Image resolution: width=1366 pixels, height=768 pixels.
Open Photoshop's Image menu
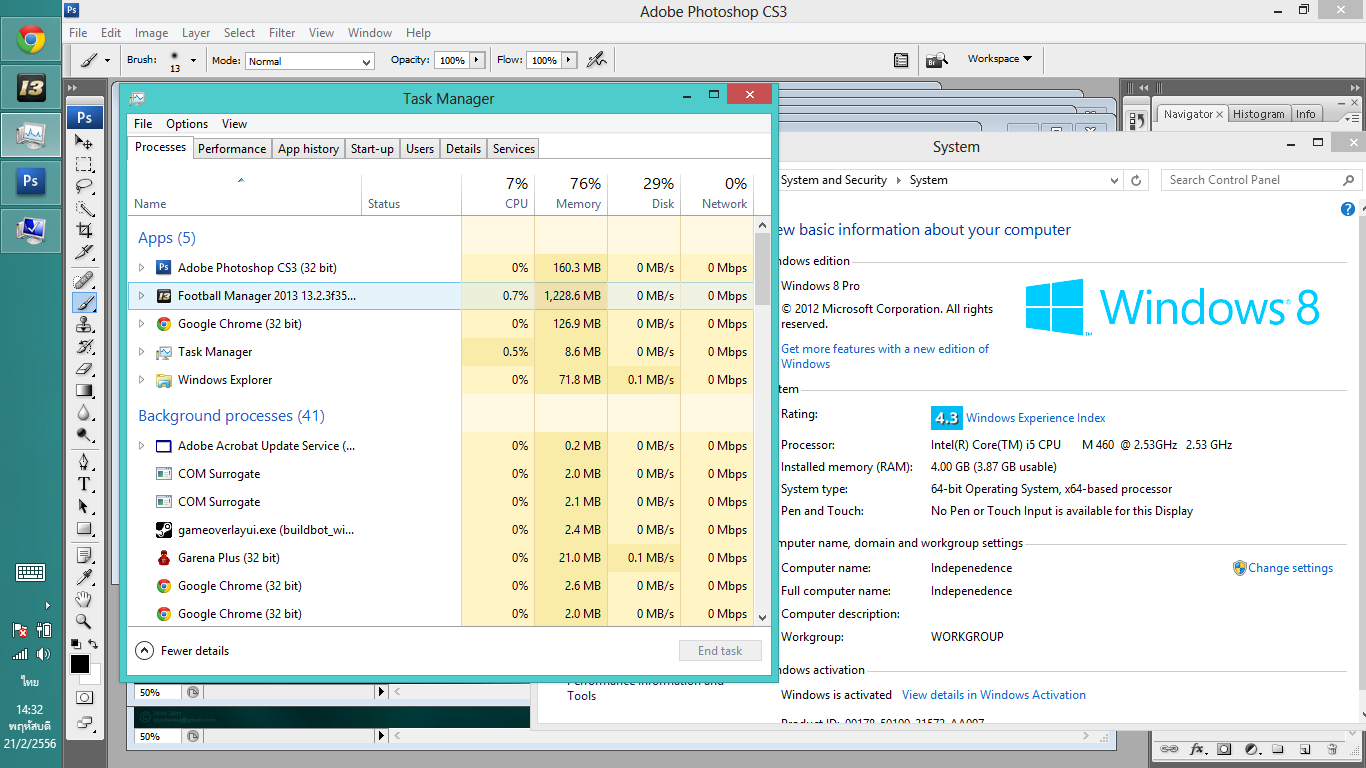(x=152, y=33)
